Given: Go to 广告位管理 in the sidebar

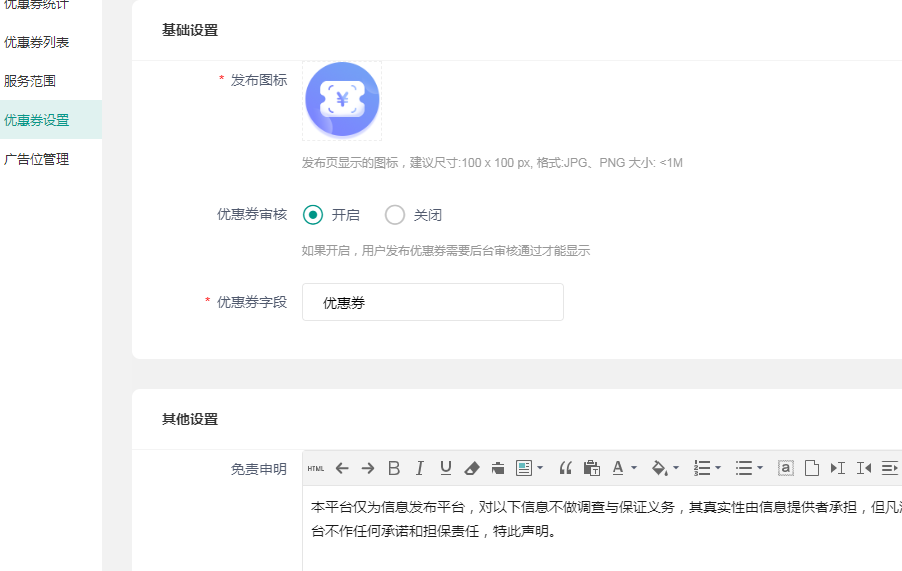Looking at the screenshot, I should pos(37,159).
